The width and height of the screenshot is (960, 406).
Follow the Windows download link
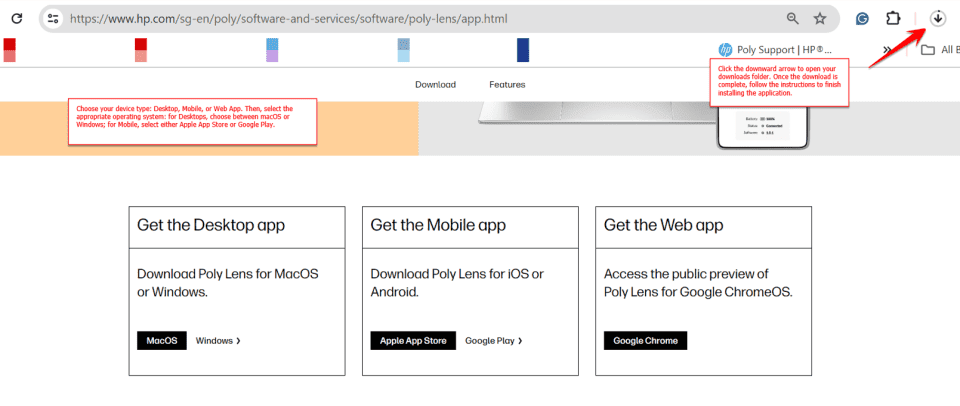(x=218, y=341)
